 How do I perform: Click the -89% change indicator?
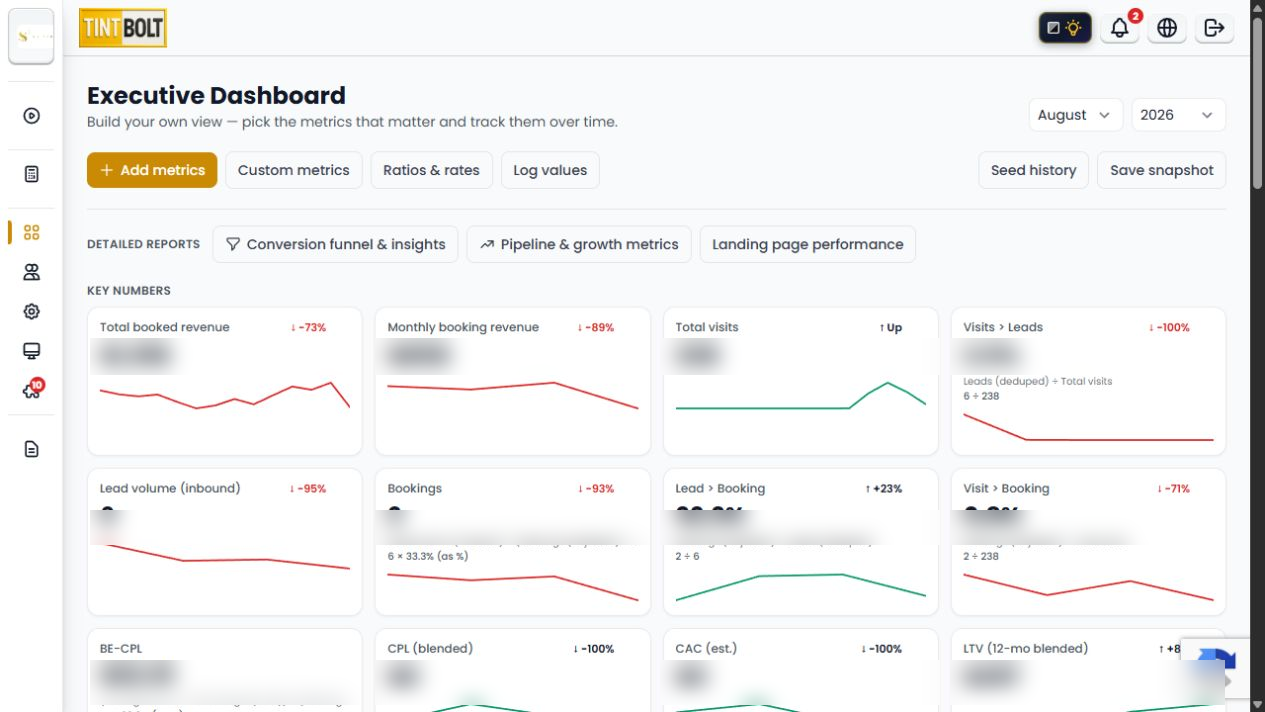coord(596,327)
